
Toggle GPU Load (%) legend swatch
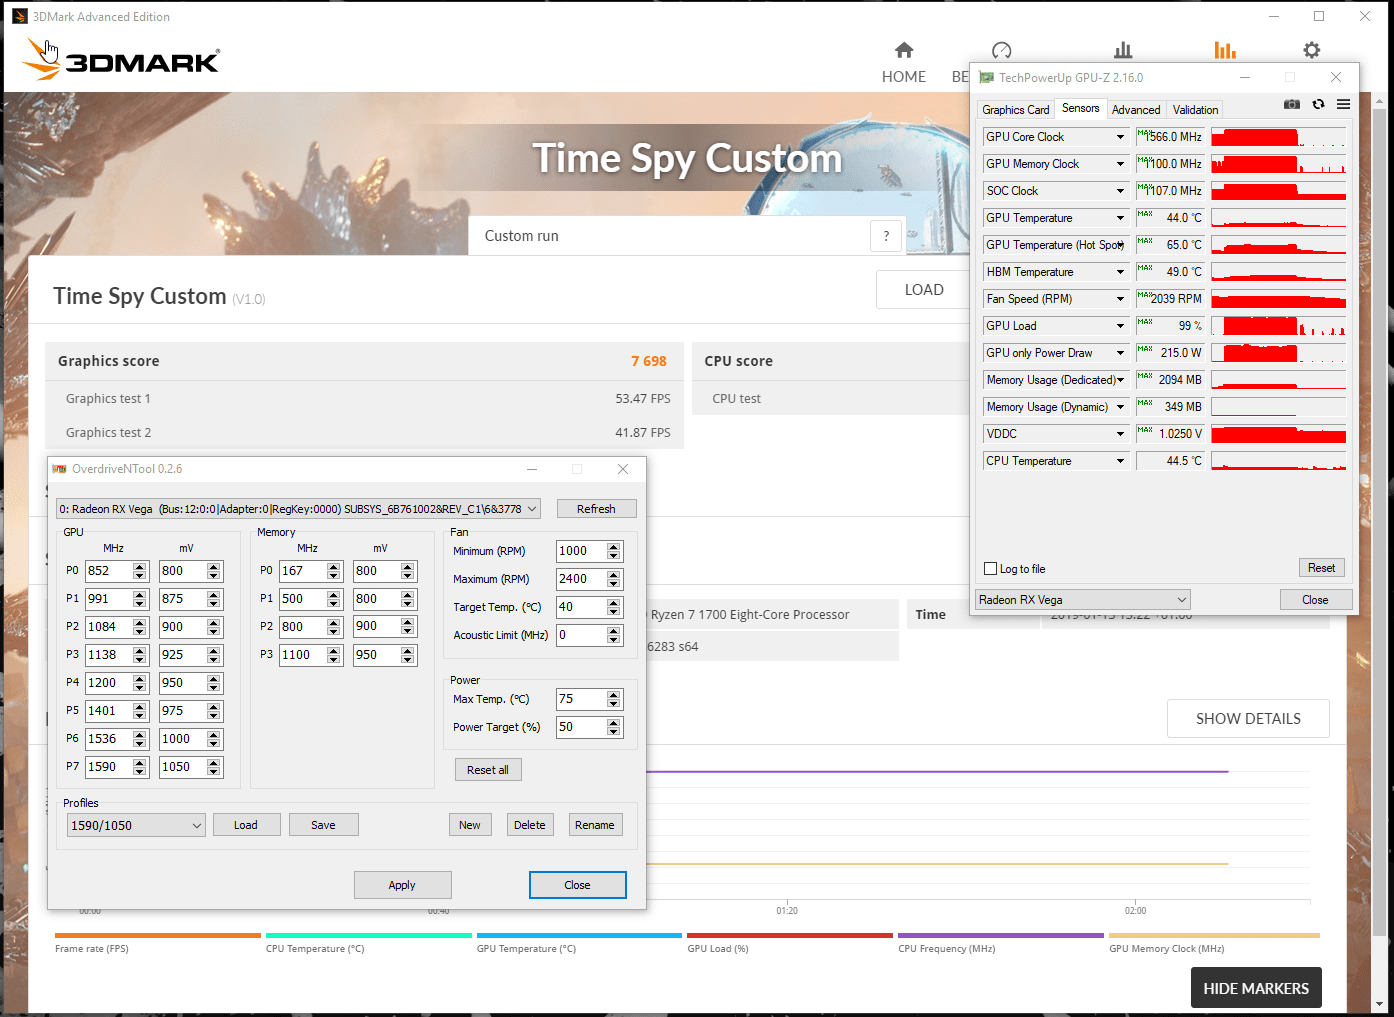click(x=790, y=936)
